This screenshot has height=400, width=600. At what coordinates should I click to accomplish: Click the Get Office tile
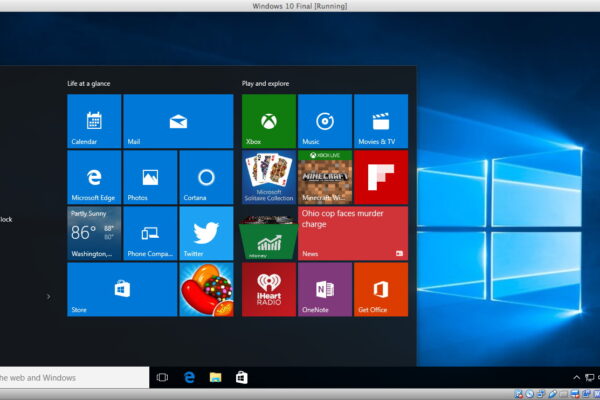[381, 289]
